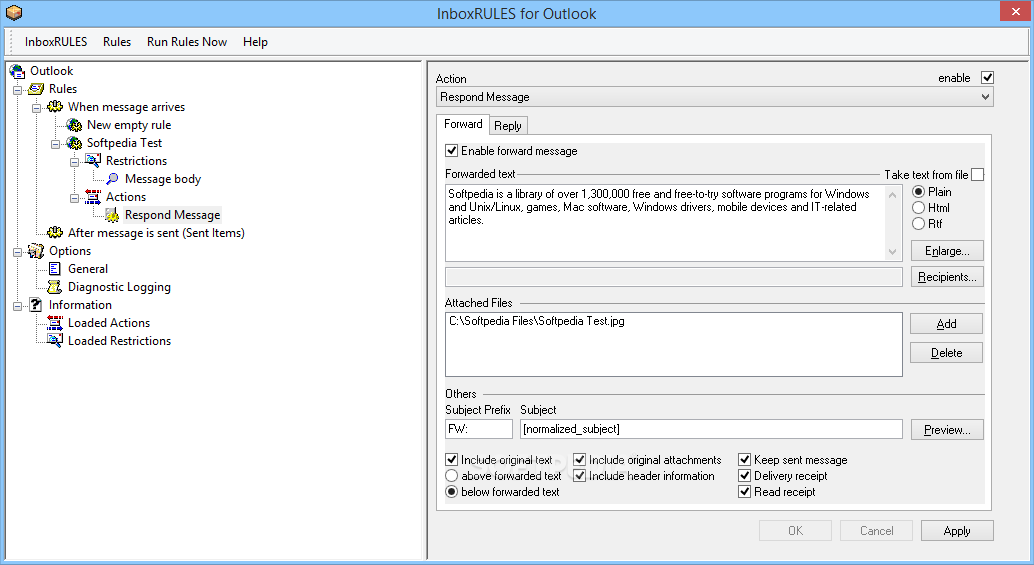Image resolution: width=1034 pixels, height=565 pixels.
Task: Click the Preview... button
Action: 947,430
